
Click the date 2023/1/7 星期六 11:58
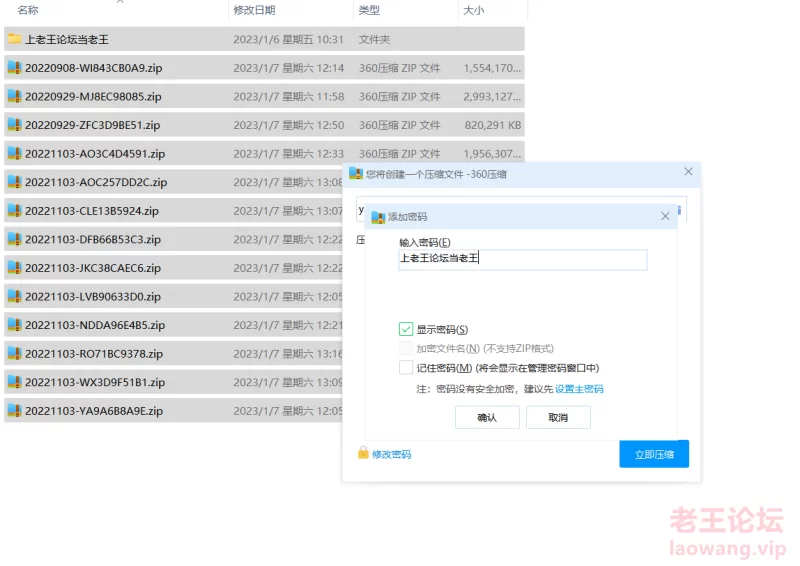(288, 96)
